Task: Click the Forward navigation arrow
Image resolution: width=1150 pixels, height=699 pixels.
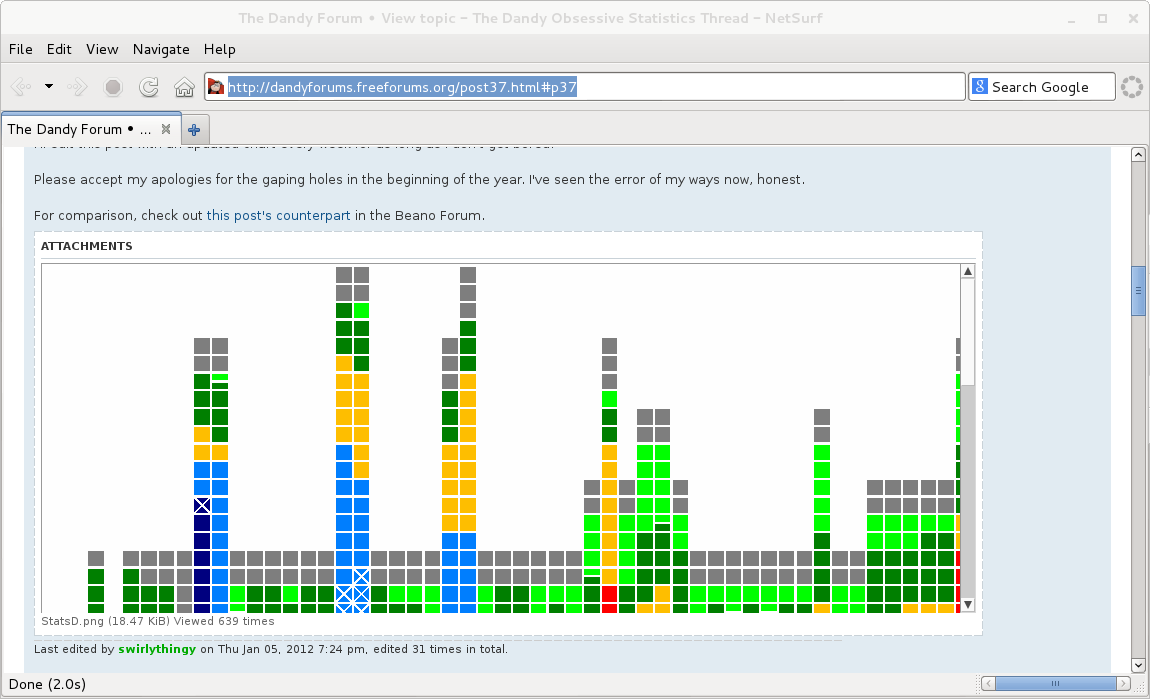Action: point(77,87)
